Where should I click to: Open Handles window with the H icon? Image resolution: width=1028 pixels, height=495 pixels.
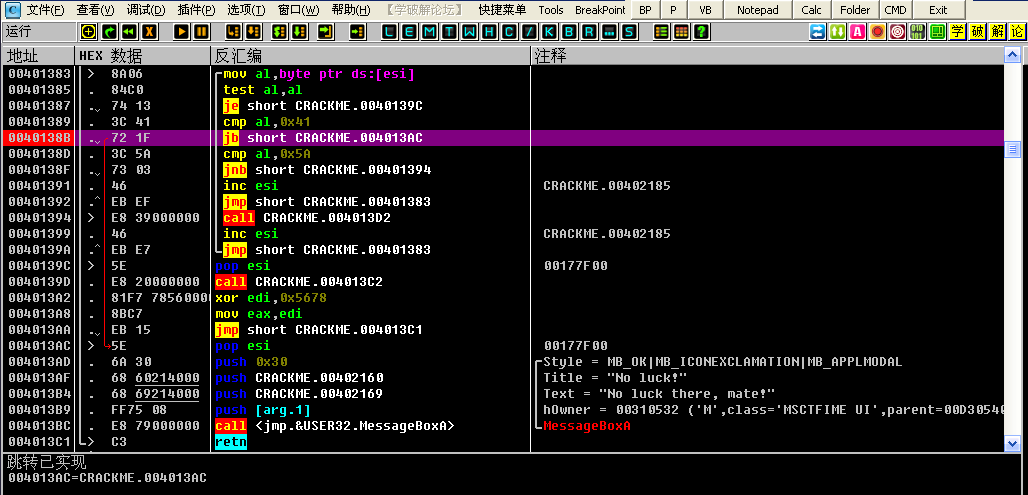click(490, 31)
